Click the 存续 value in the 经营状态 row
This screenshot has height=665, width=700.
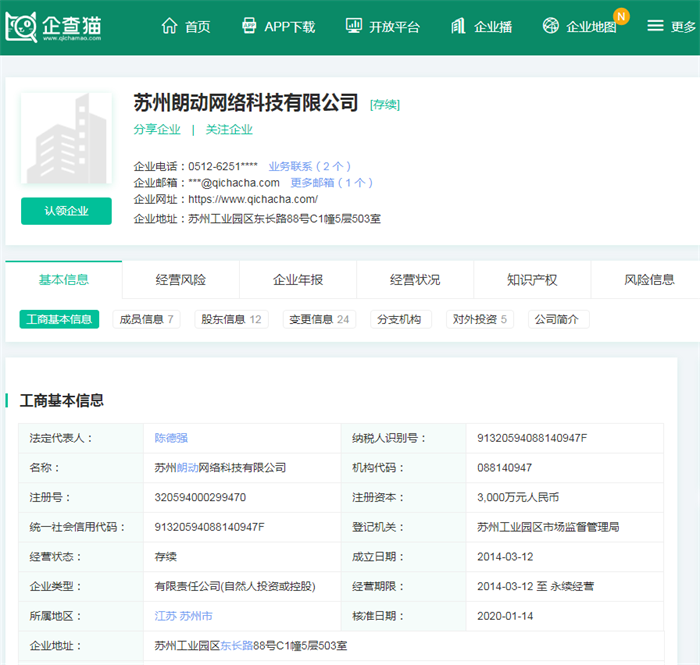click(x=166, y=557)
